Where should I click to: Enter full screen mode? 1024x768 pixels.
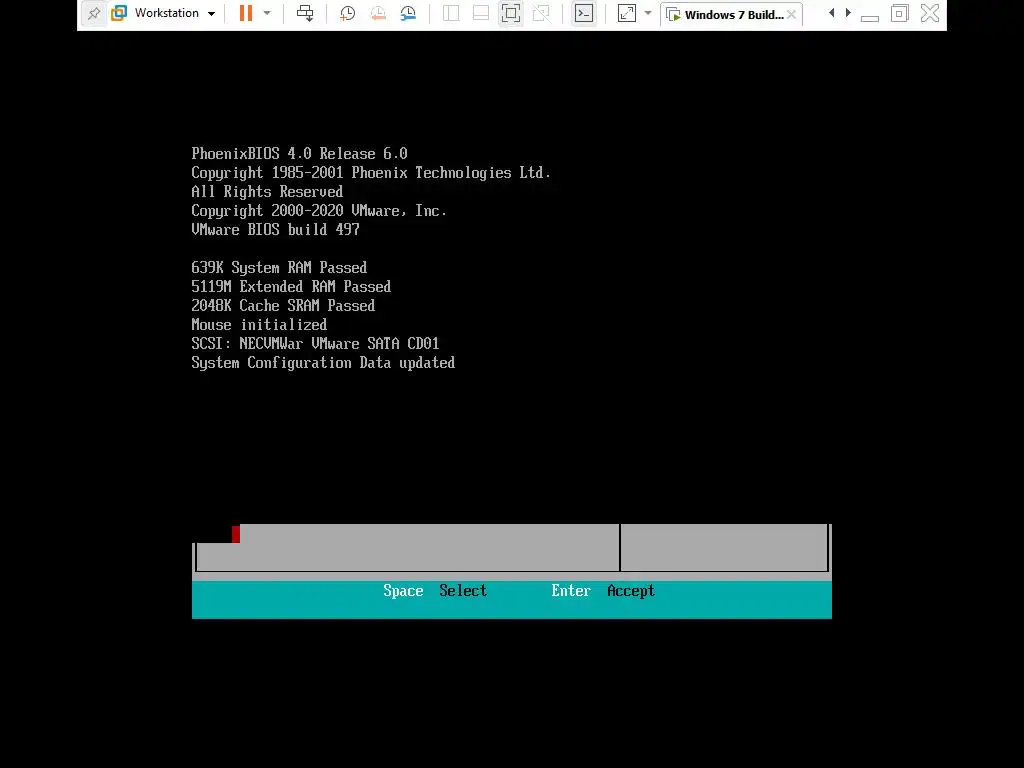pyautogui.click(x=511, y=13)
